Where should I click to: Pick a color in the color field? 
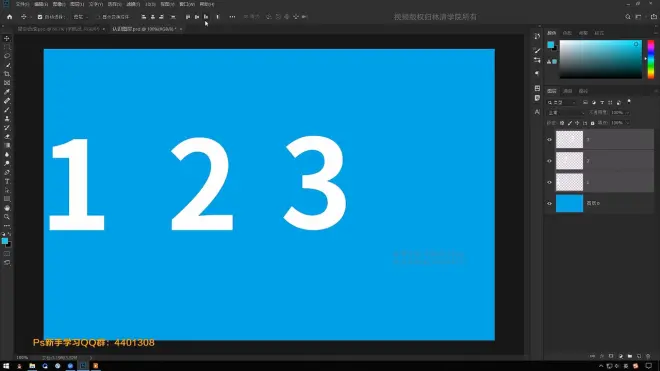[601, 59]
